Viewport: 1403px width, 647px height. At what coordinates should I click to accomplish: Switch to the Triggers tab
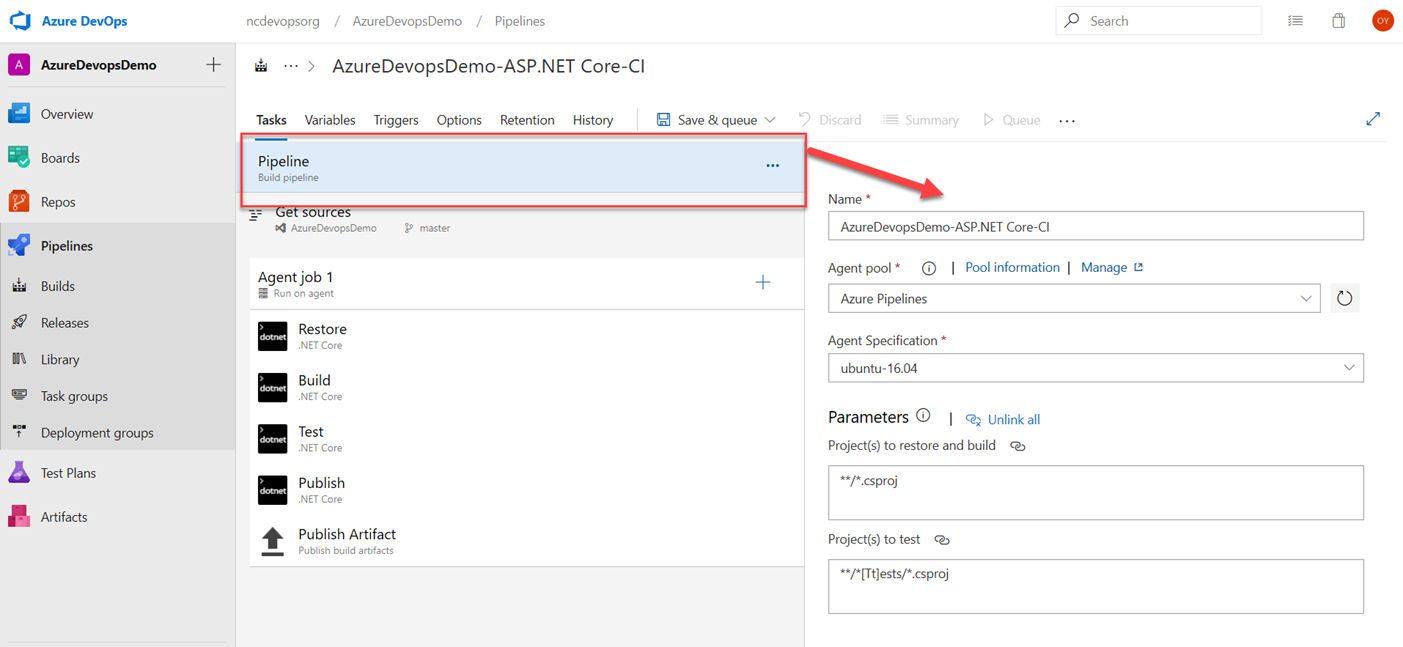tap(396, 120)
